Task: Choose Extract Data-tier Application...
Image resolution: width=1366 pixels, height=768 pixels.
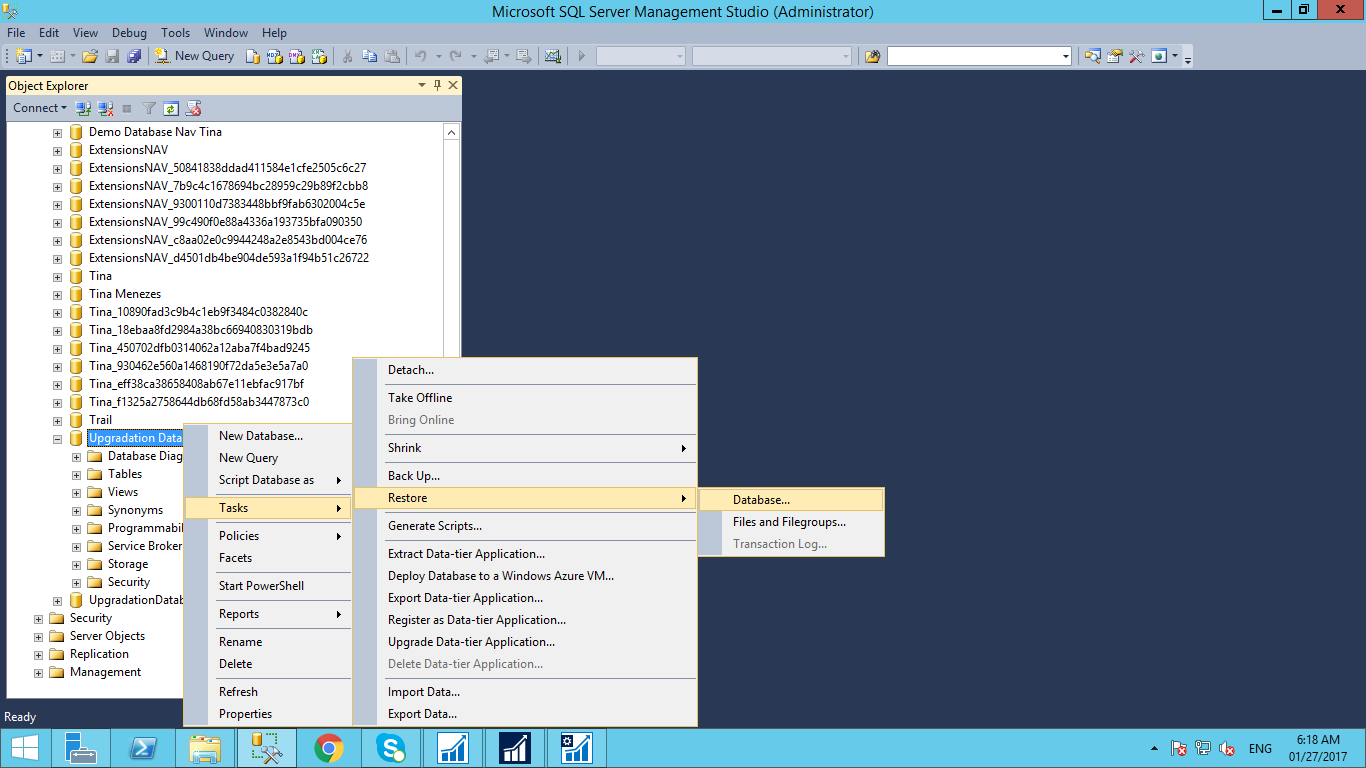Action: click(525, 554)
